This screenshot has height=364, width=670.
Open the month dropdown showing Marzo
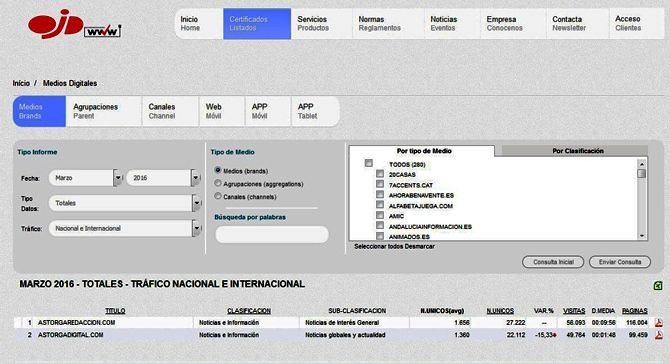[85, 178]
